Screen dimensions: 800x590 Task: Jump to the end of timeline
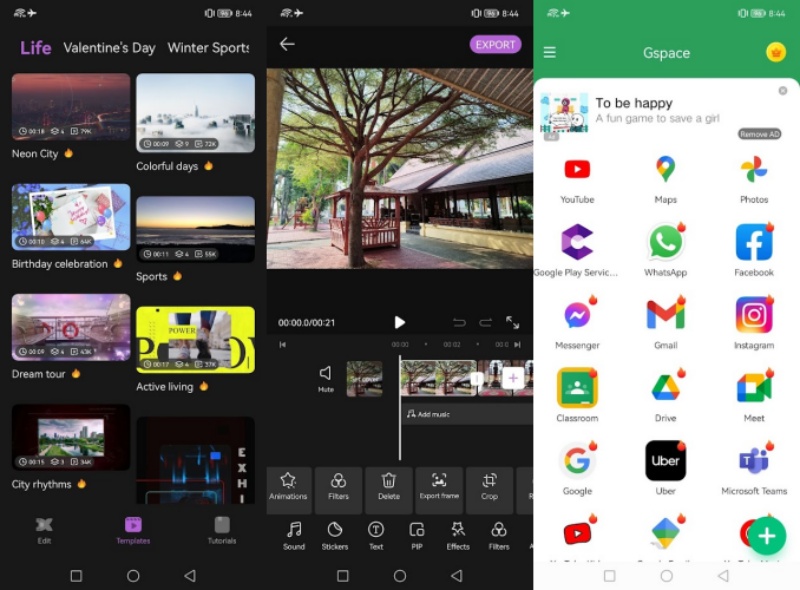[x=517, y=345]
